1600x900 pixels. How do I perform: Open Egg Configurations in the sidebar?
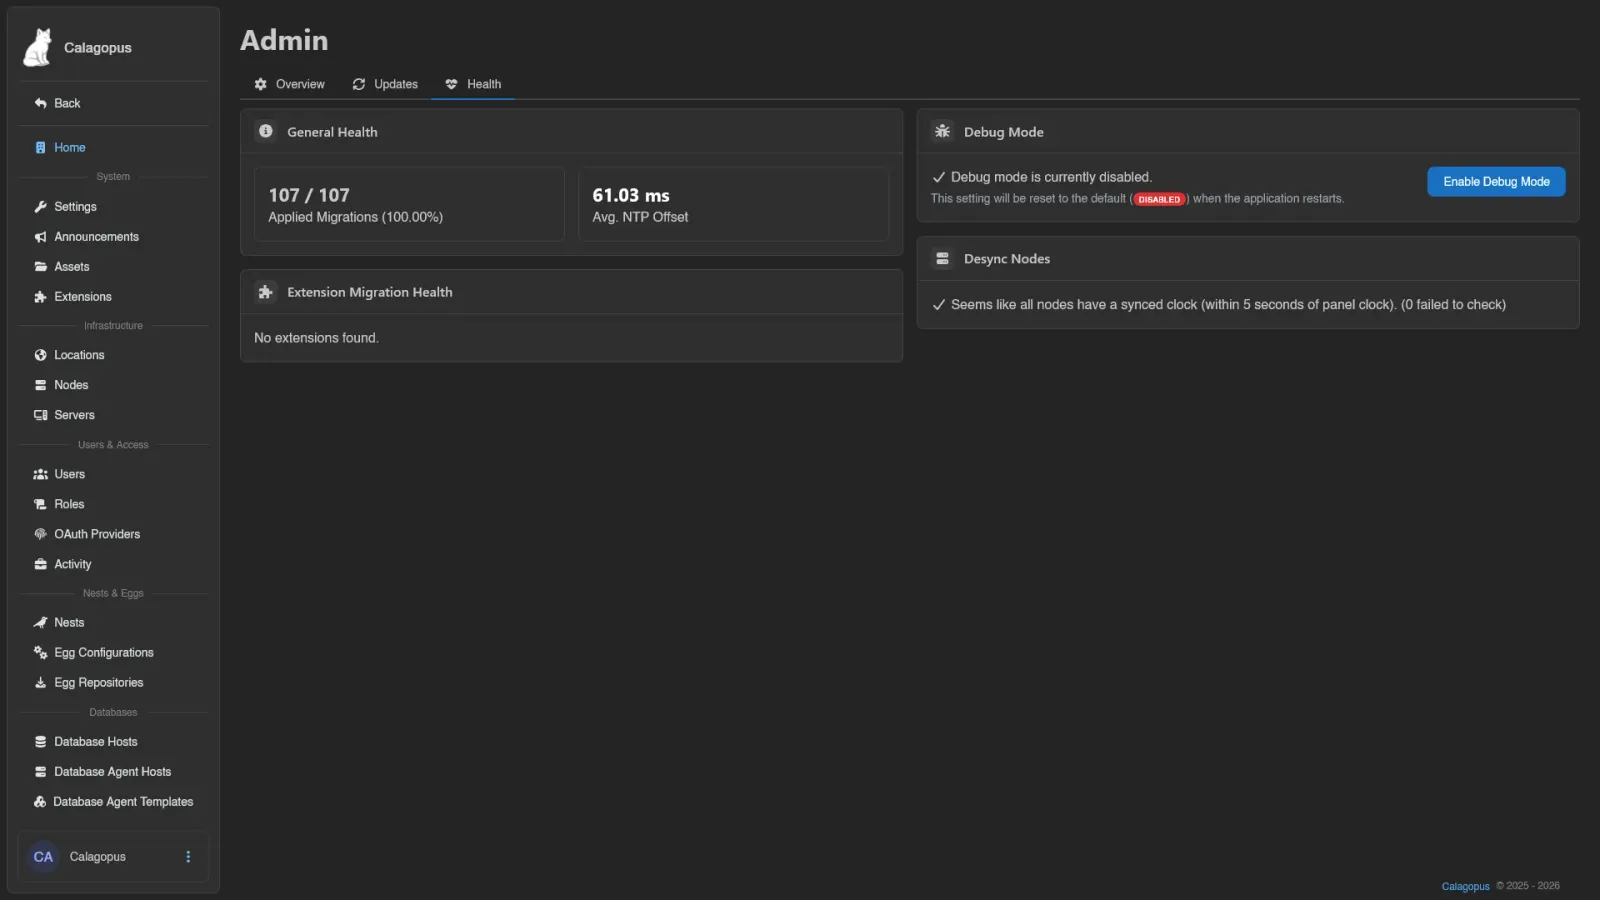point(113,652)
